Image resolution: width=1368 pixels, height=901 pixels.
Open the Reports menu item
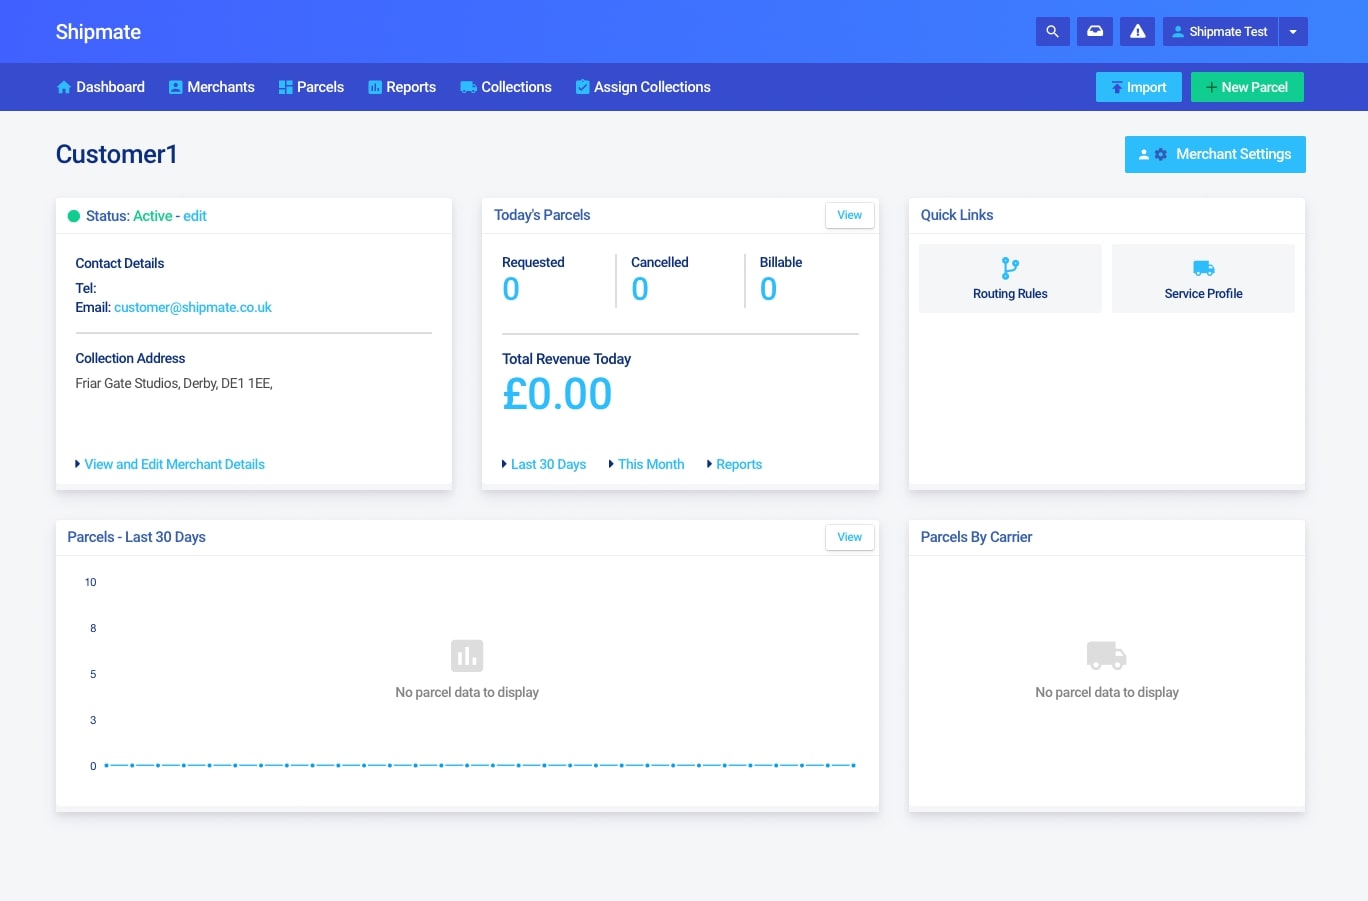402,87
